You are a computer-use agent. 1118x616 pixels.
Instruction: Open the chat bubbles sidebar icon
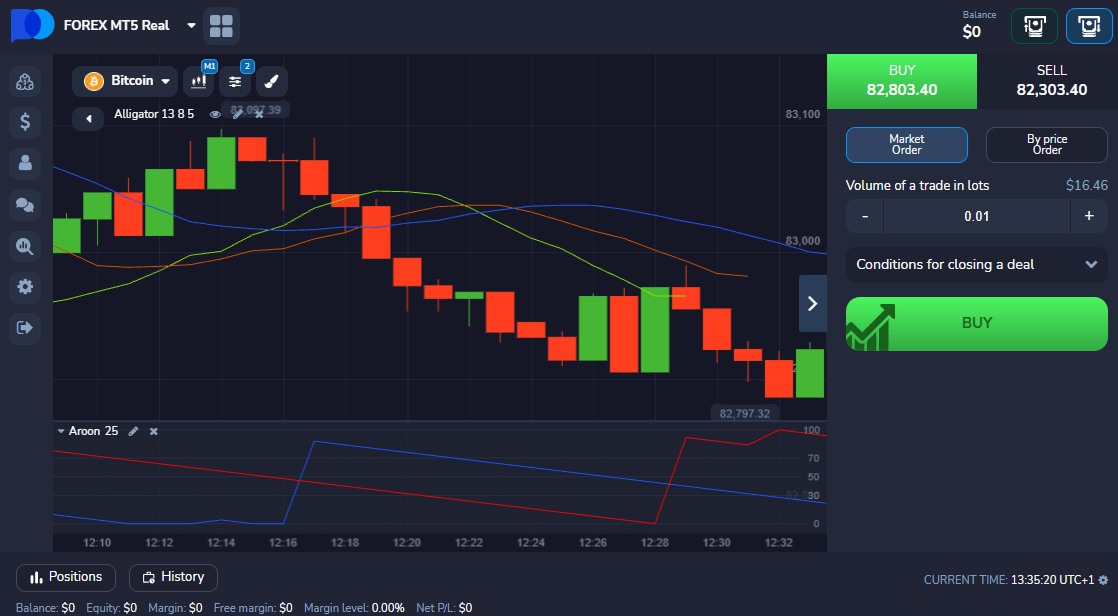point(25,204)
